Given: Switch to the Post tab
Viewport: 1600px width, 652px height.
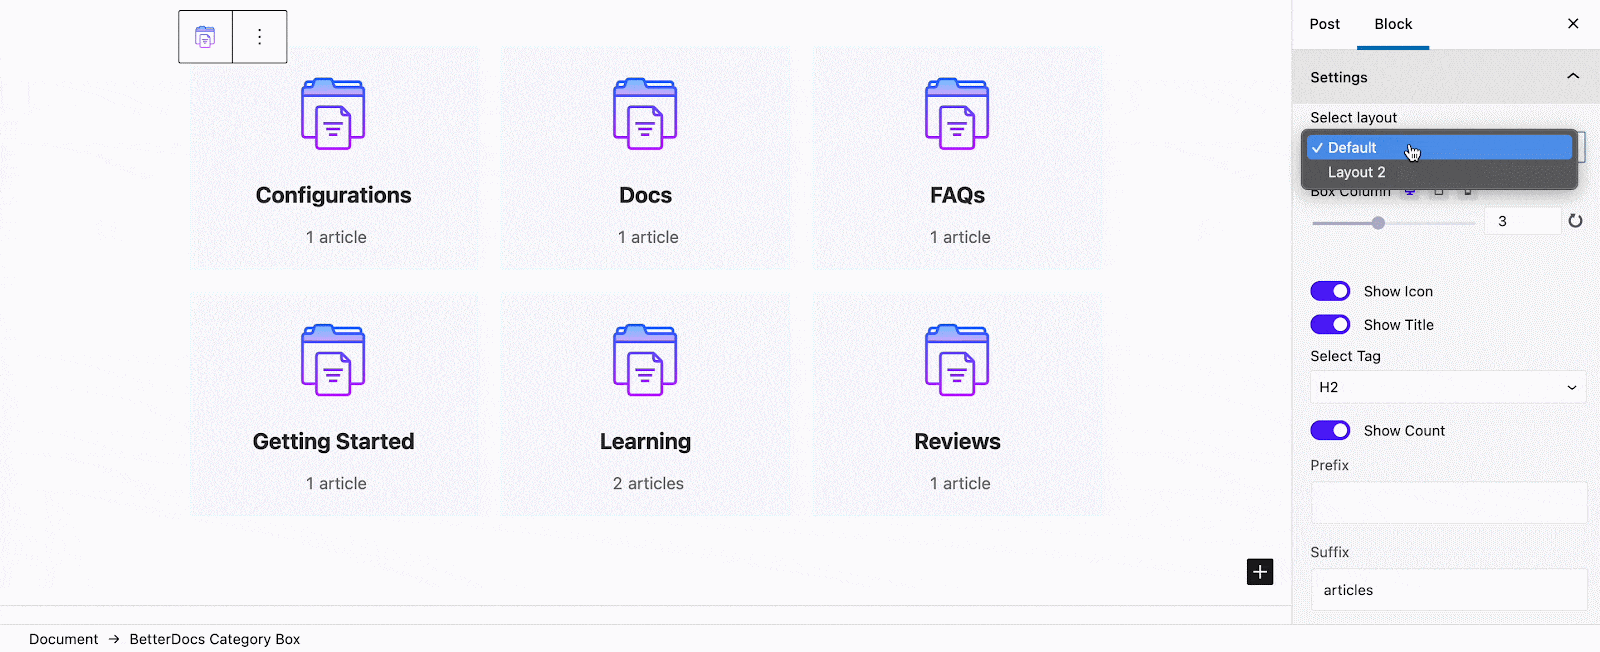Looking at the screenshot, I should click(1325, 24).
